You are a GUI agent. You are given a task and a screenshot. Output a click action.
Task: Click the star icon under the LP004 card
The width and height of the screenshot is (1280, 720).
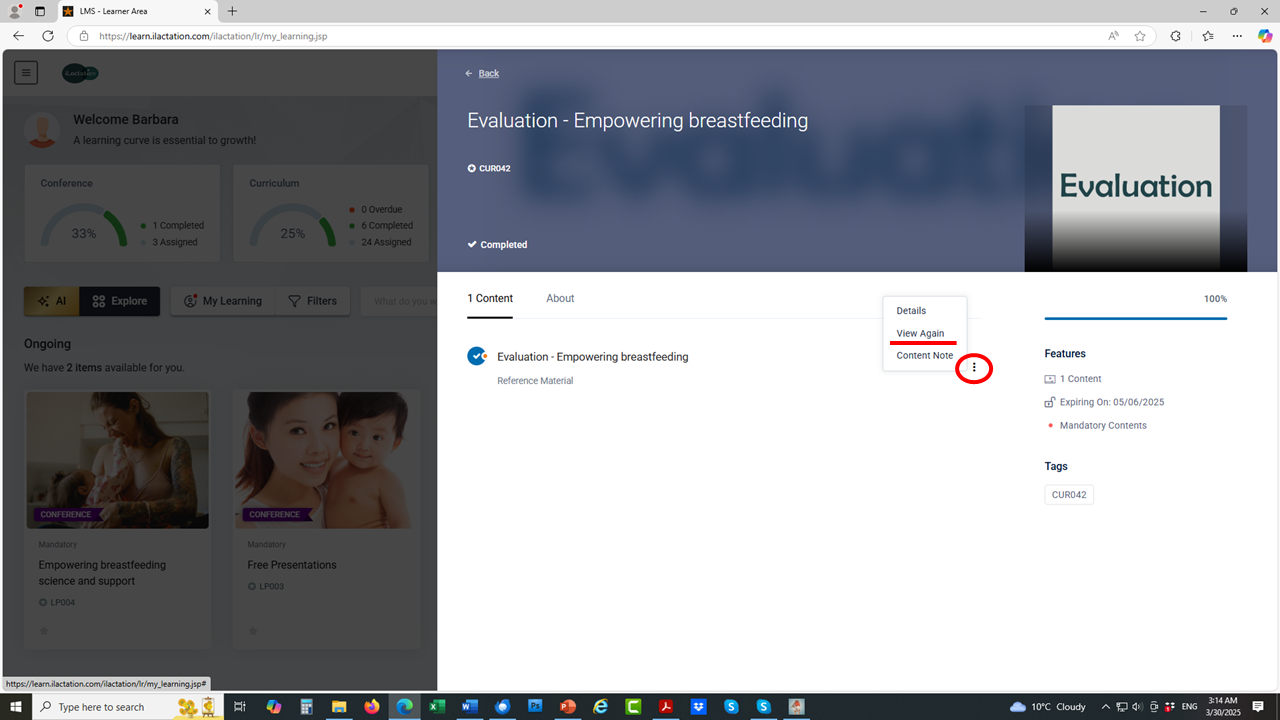click(x=43, y=631)
